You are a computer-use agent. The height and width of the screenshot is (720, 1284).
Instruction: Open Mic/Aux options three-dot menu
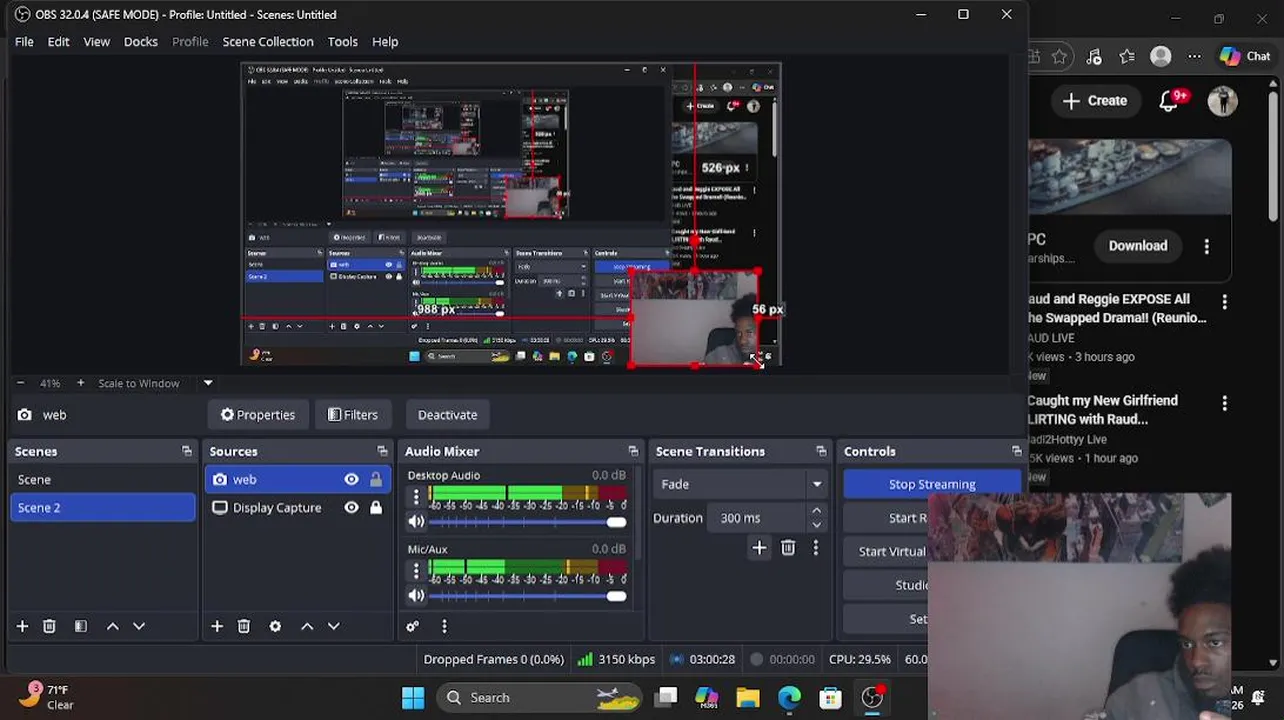[416, 570]
